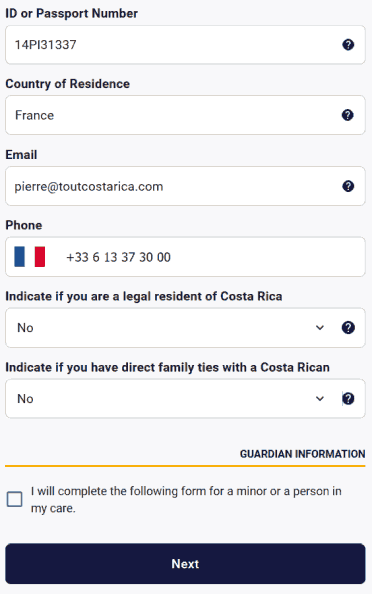Click the Next button

tap(185, 564)
